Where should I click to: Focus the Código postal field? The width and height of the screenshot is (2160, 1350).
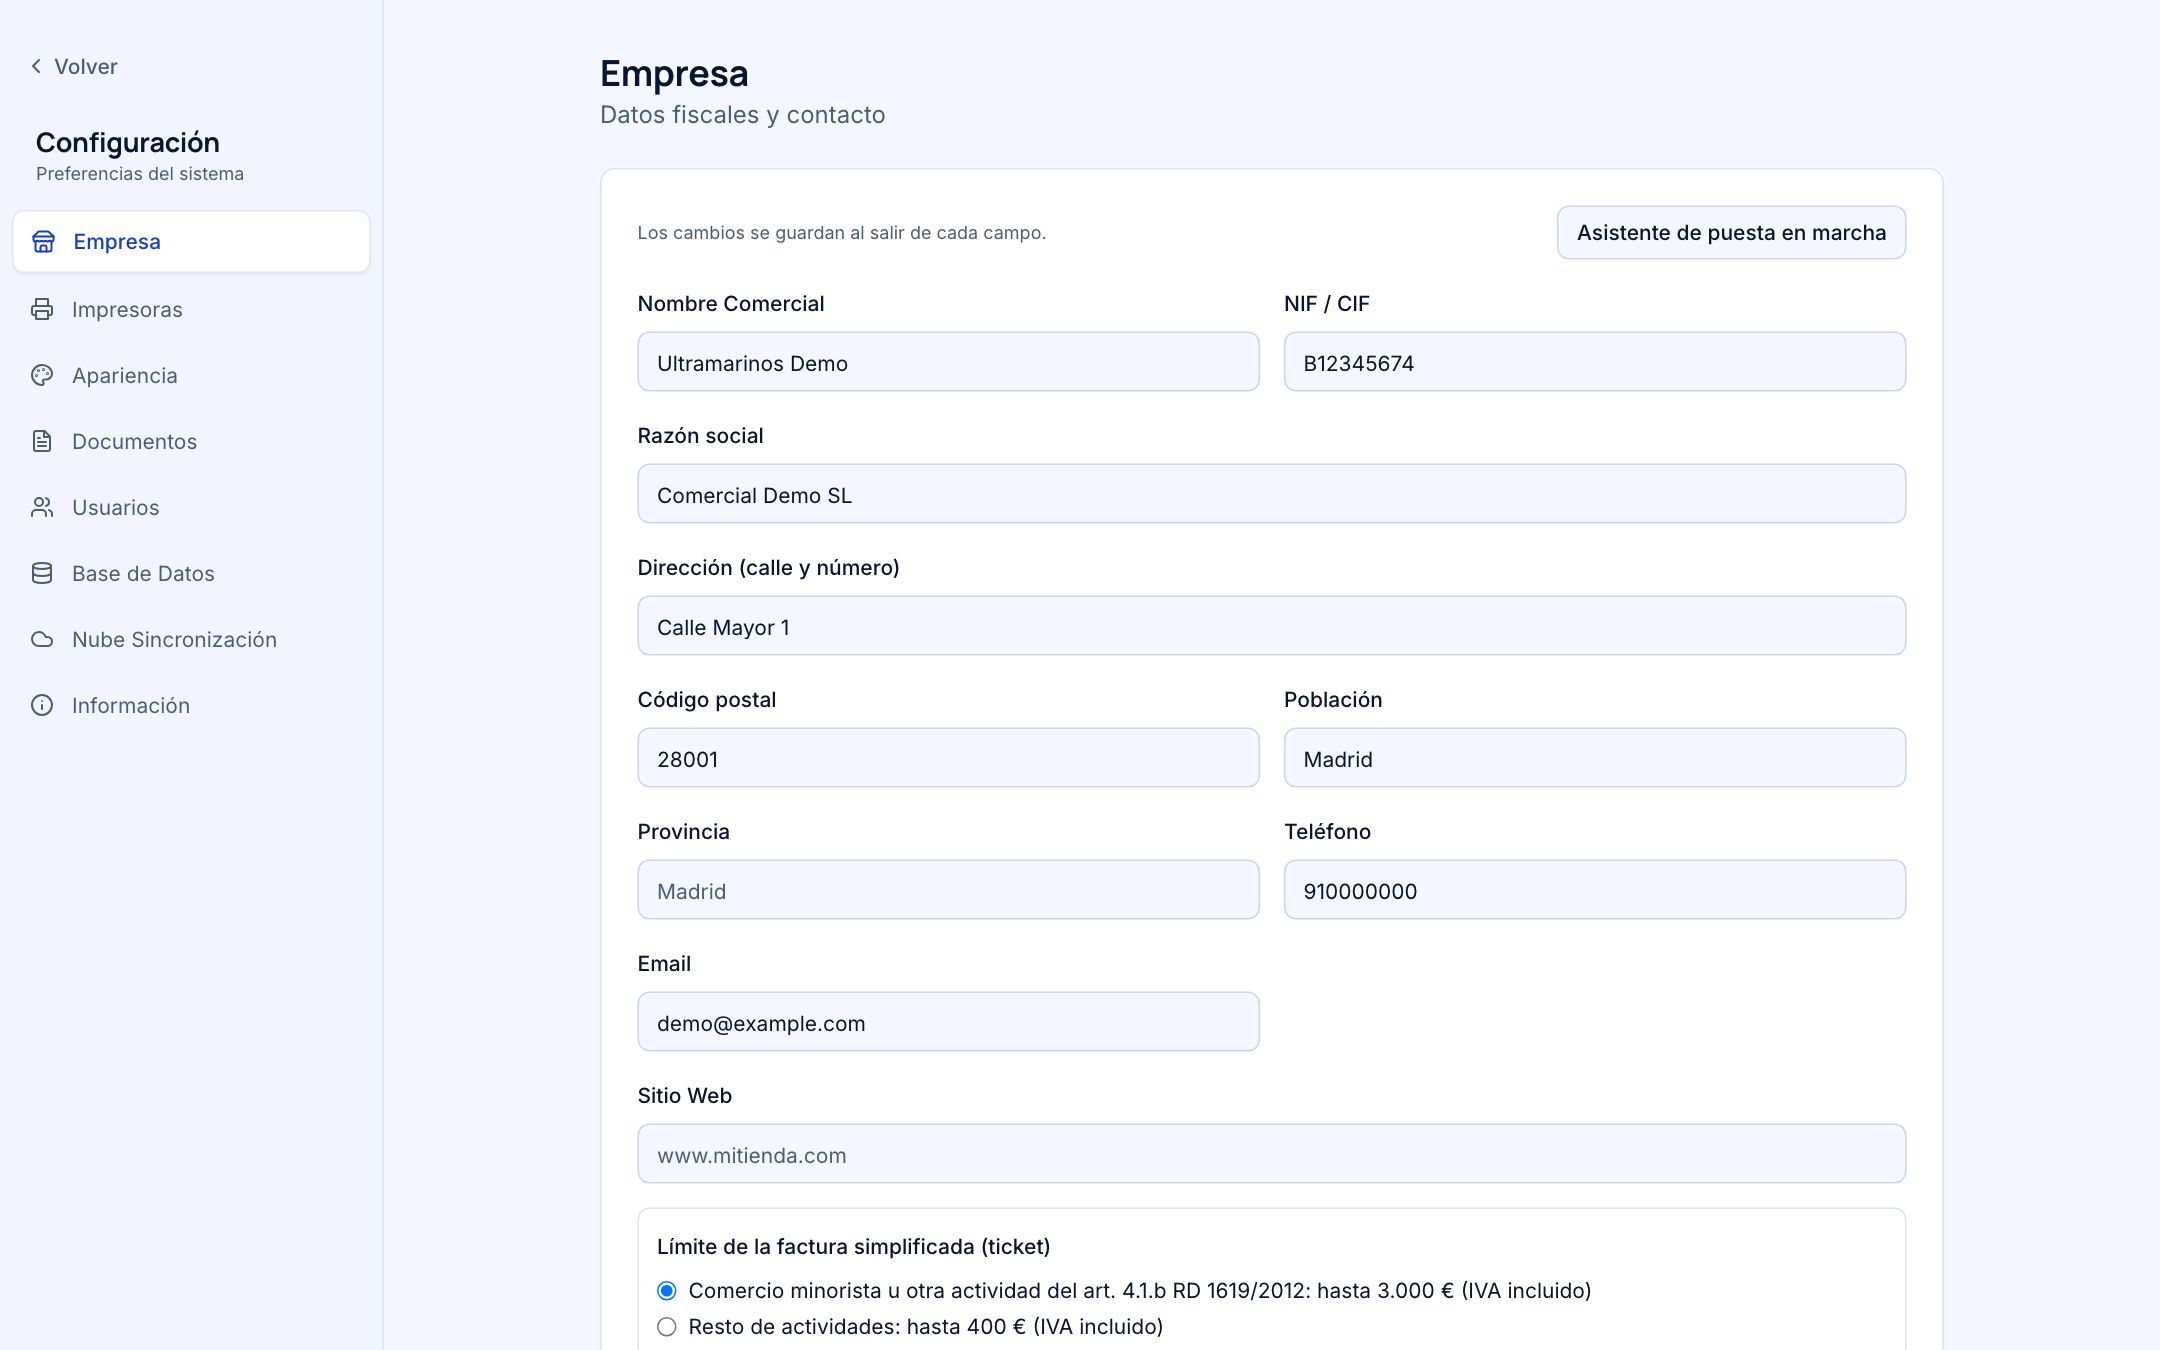click(x=948, y=758)
